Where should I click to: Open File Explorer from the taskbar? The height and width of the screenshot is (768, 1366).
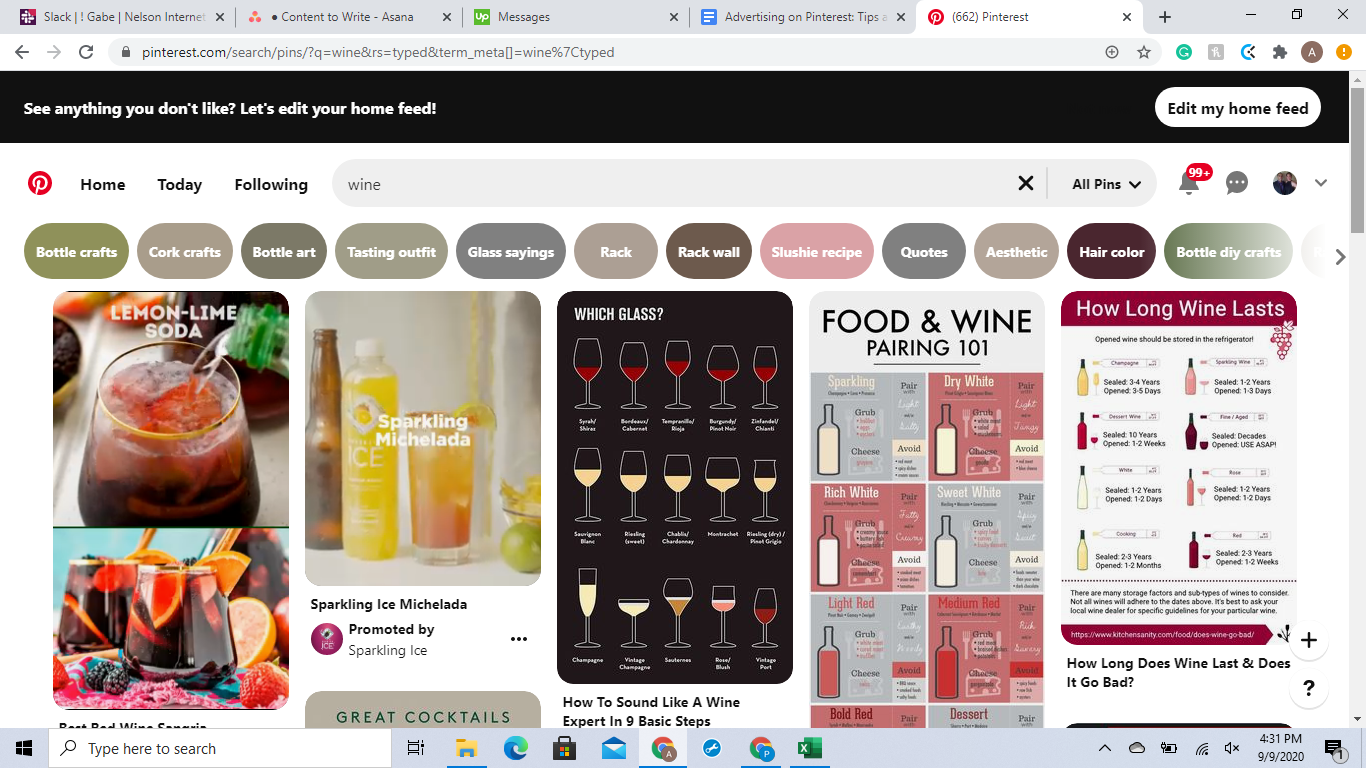click(x=466, y=748)
